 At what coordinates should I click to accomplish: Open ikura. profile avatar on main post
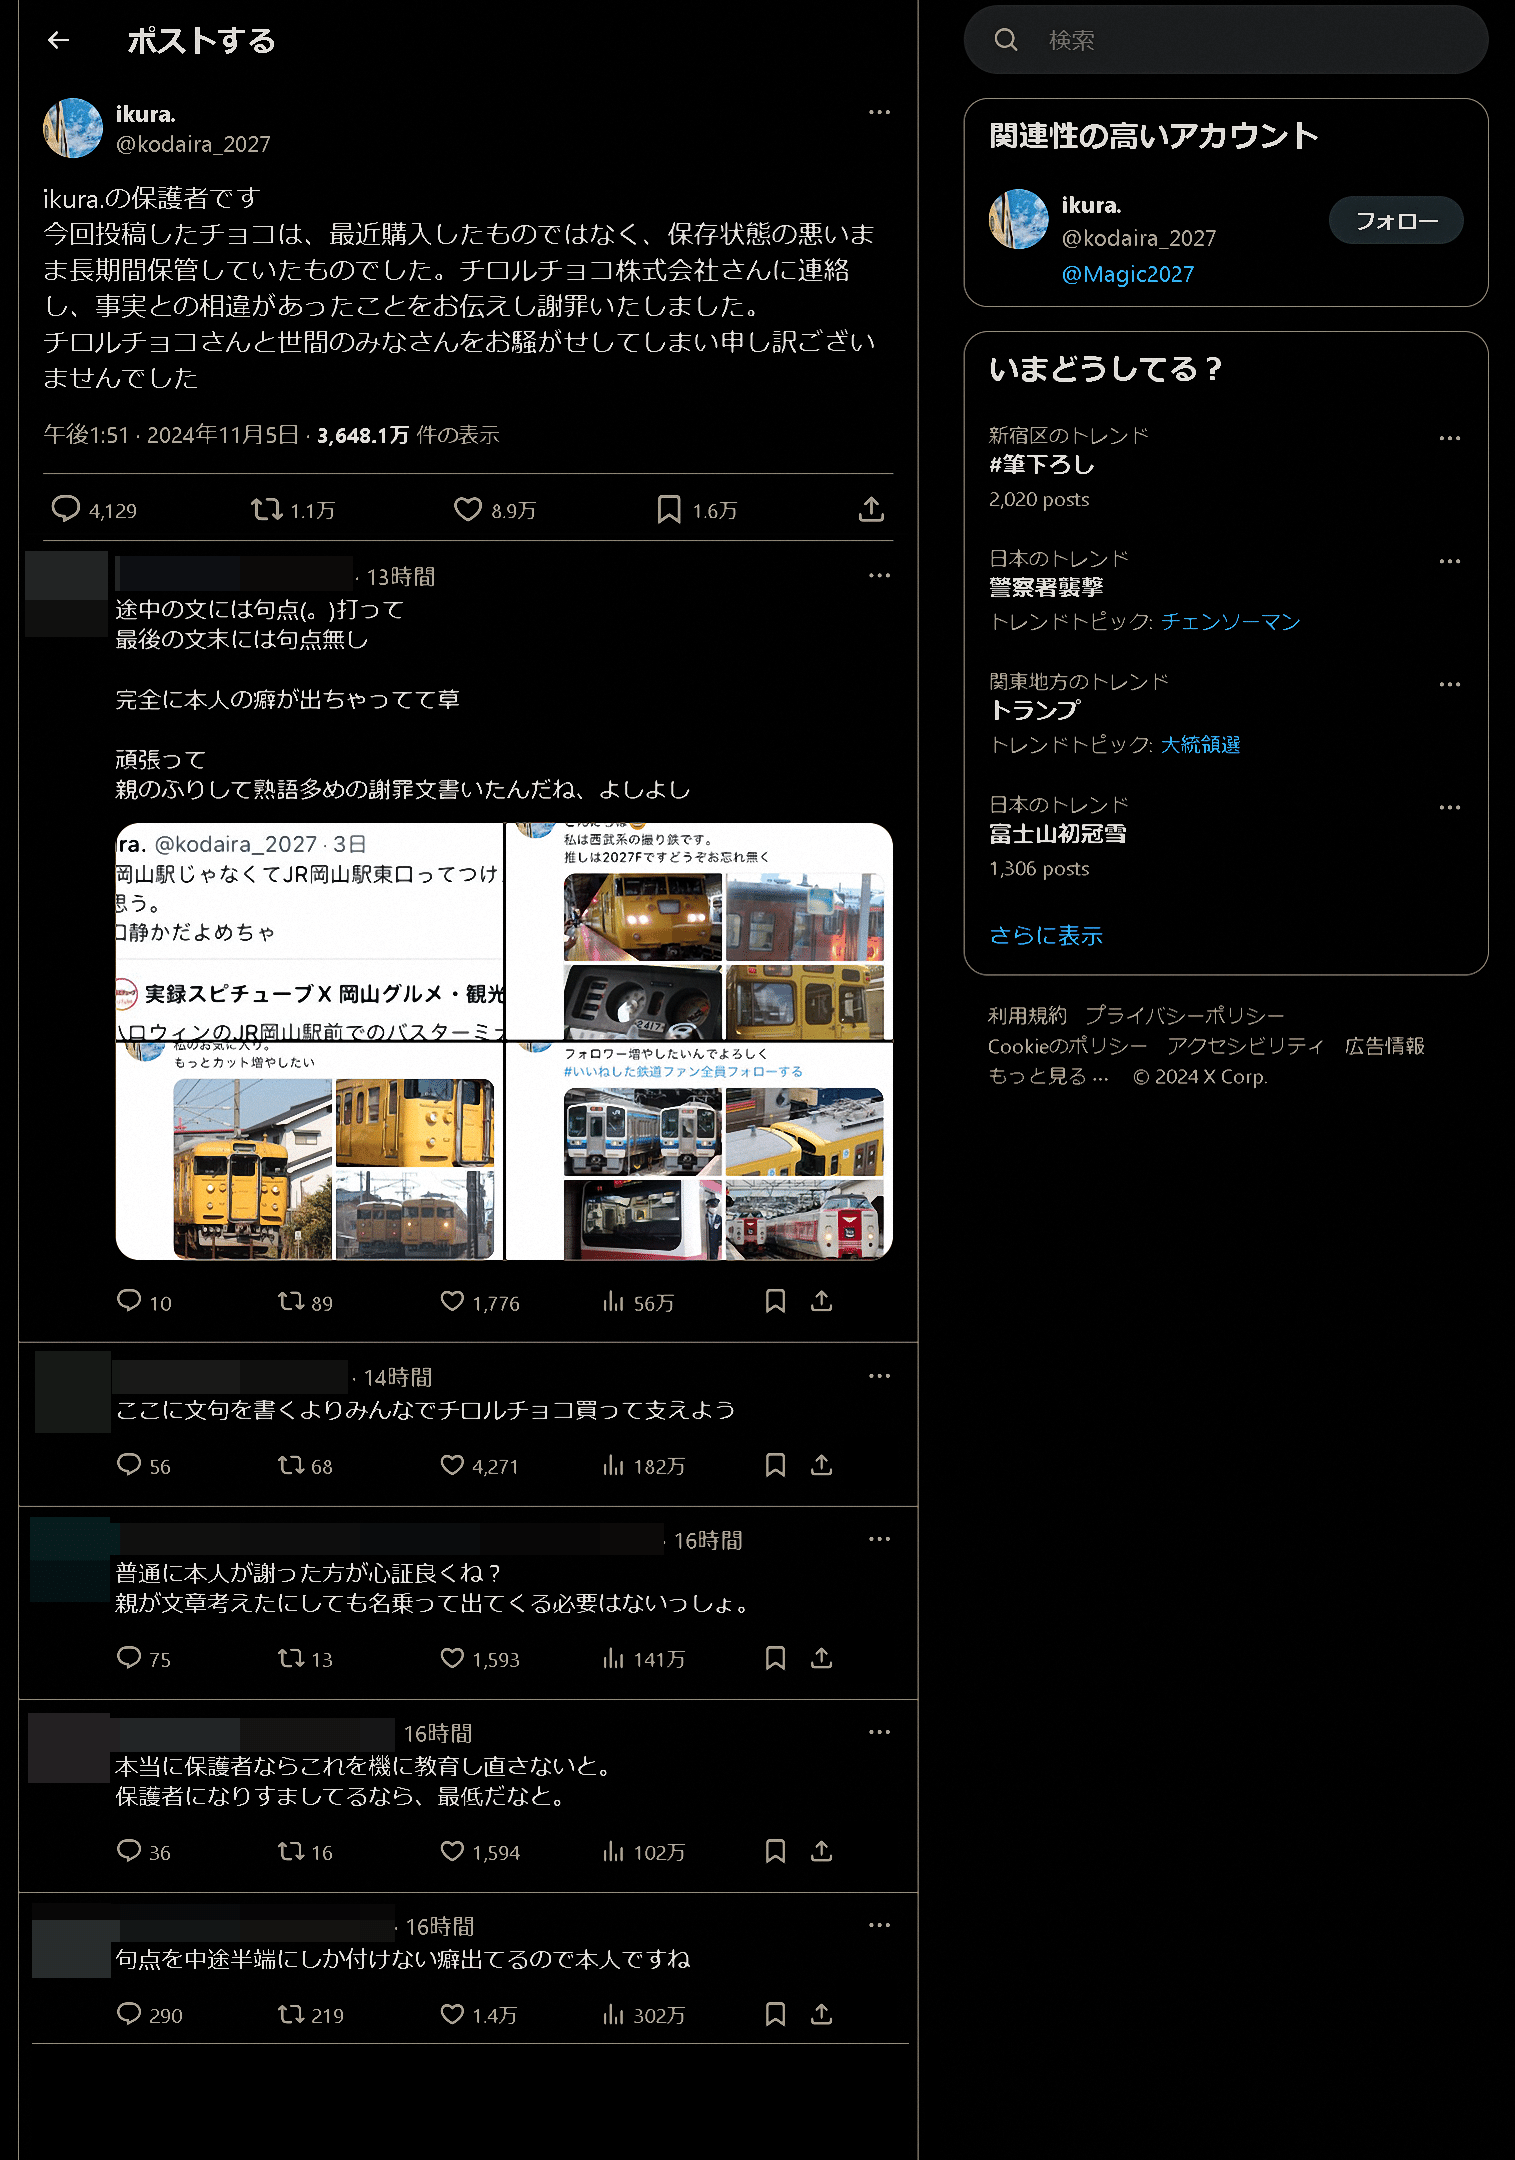pyautogui.click(x=73, y=128)
